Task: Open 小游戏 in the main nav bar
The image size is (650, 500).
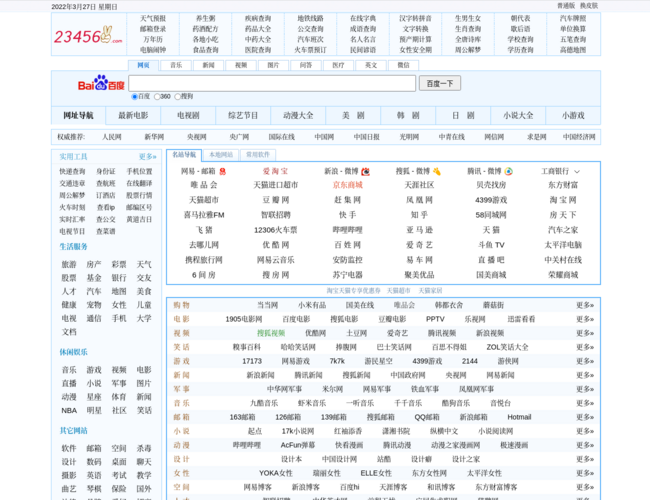Action: point(573,116)
